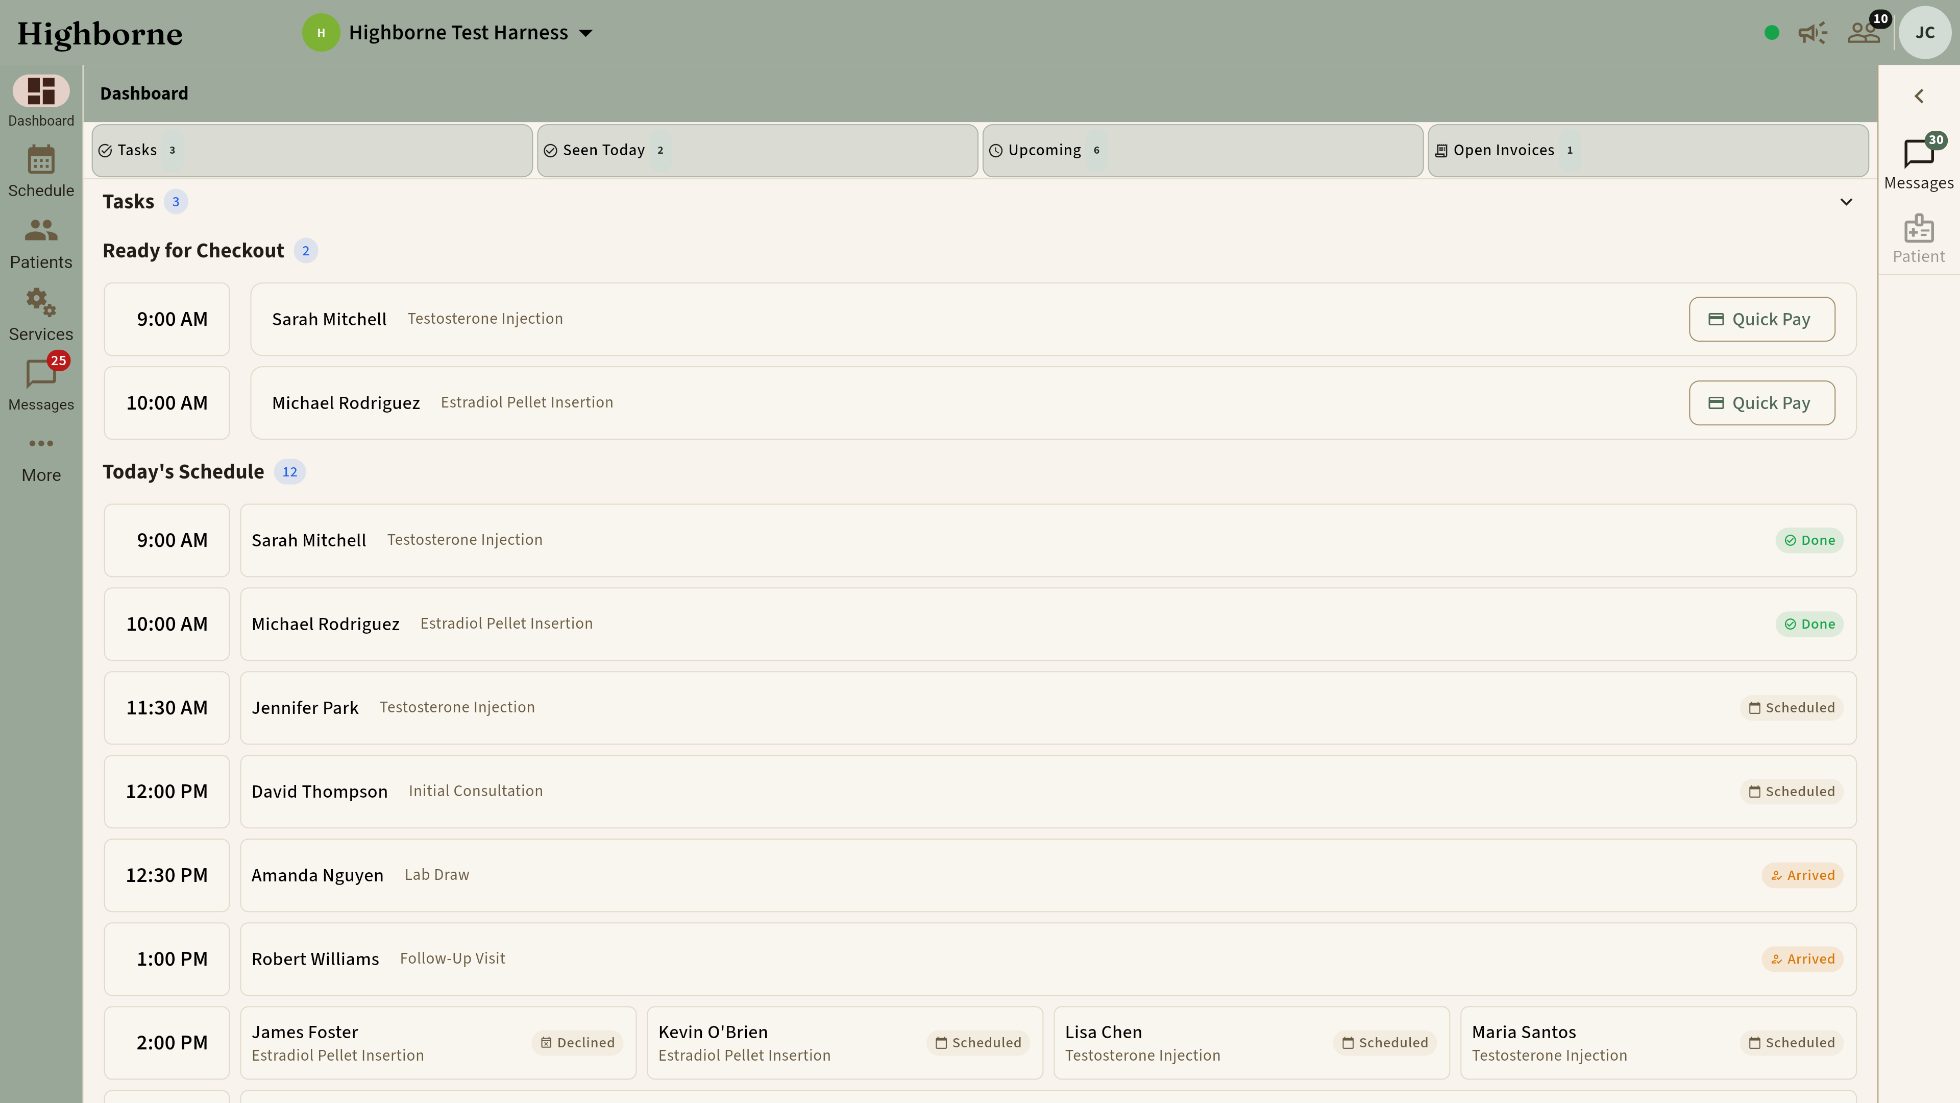Open James Foster's appointment card
The width and height of the screenshot is (1960, 1103).
pyautogui.click(x=438, y=1043)
